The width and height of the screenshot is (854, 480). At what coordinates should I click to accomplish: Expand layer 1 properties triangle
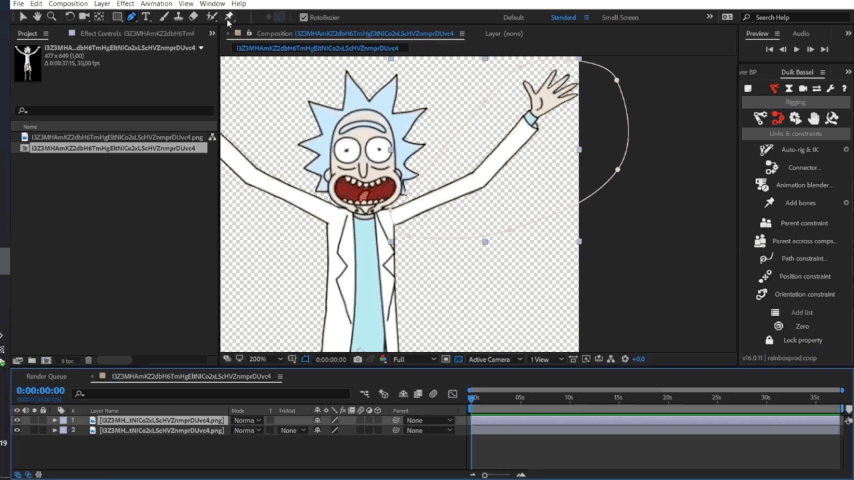[54, 420]
